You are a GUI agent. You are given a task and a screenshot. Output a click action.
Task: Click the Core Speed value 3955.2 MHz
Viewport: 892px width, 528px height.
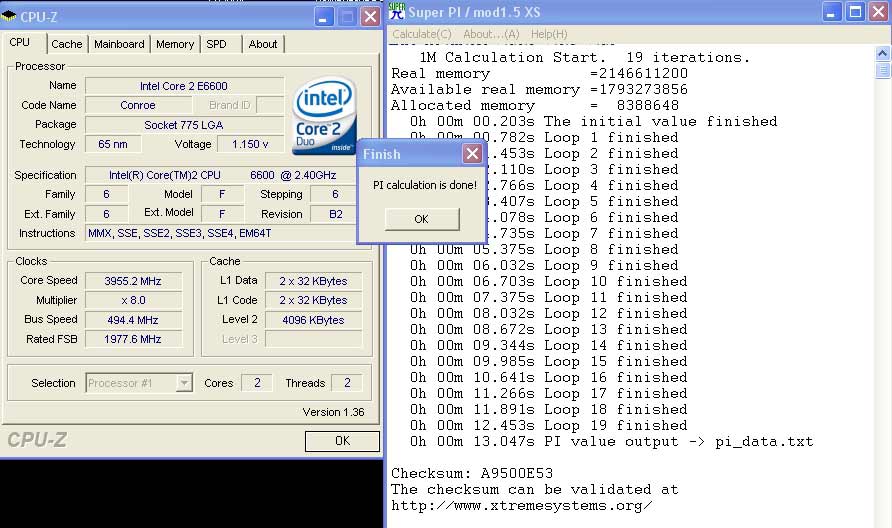[x=133, y=281]
